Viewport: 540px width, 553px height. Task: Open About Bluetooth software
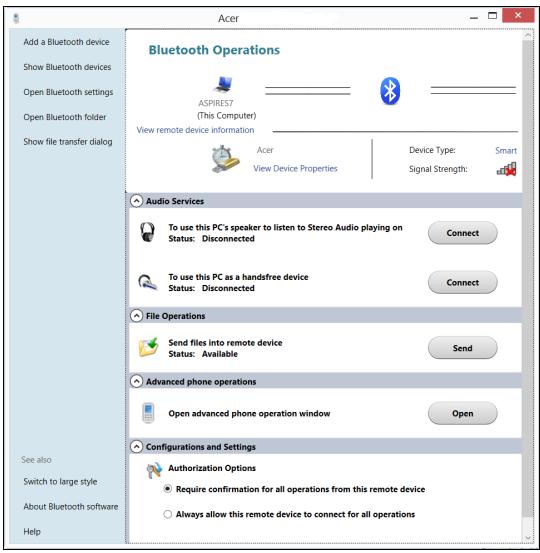coord(71,506)
